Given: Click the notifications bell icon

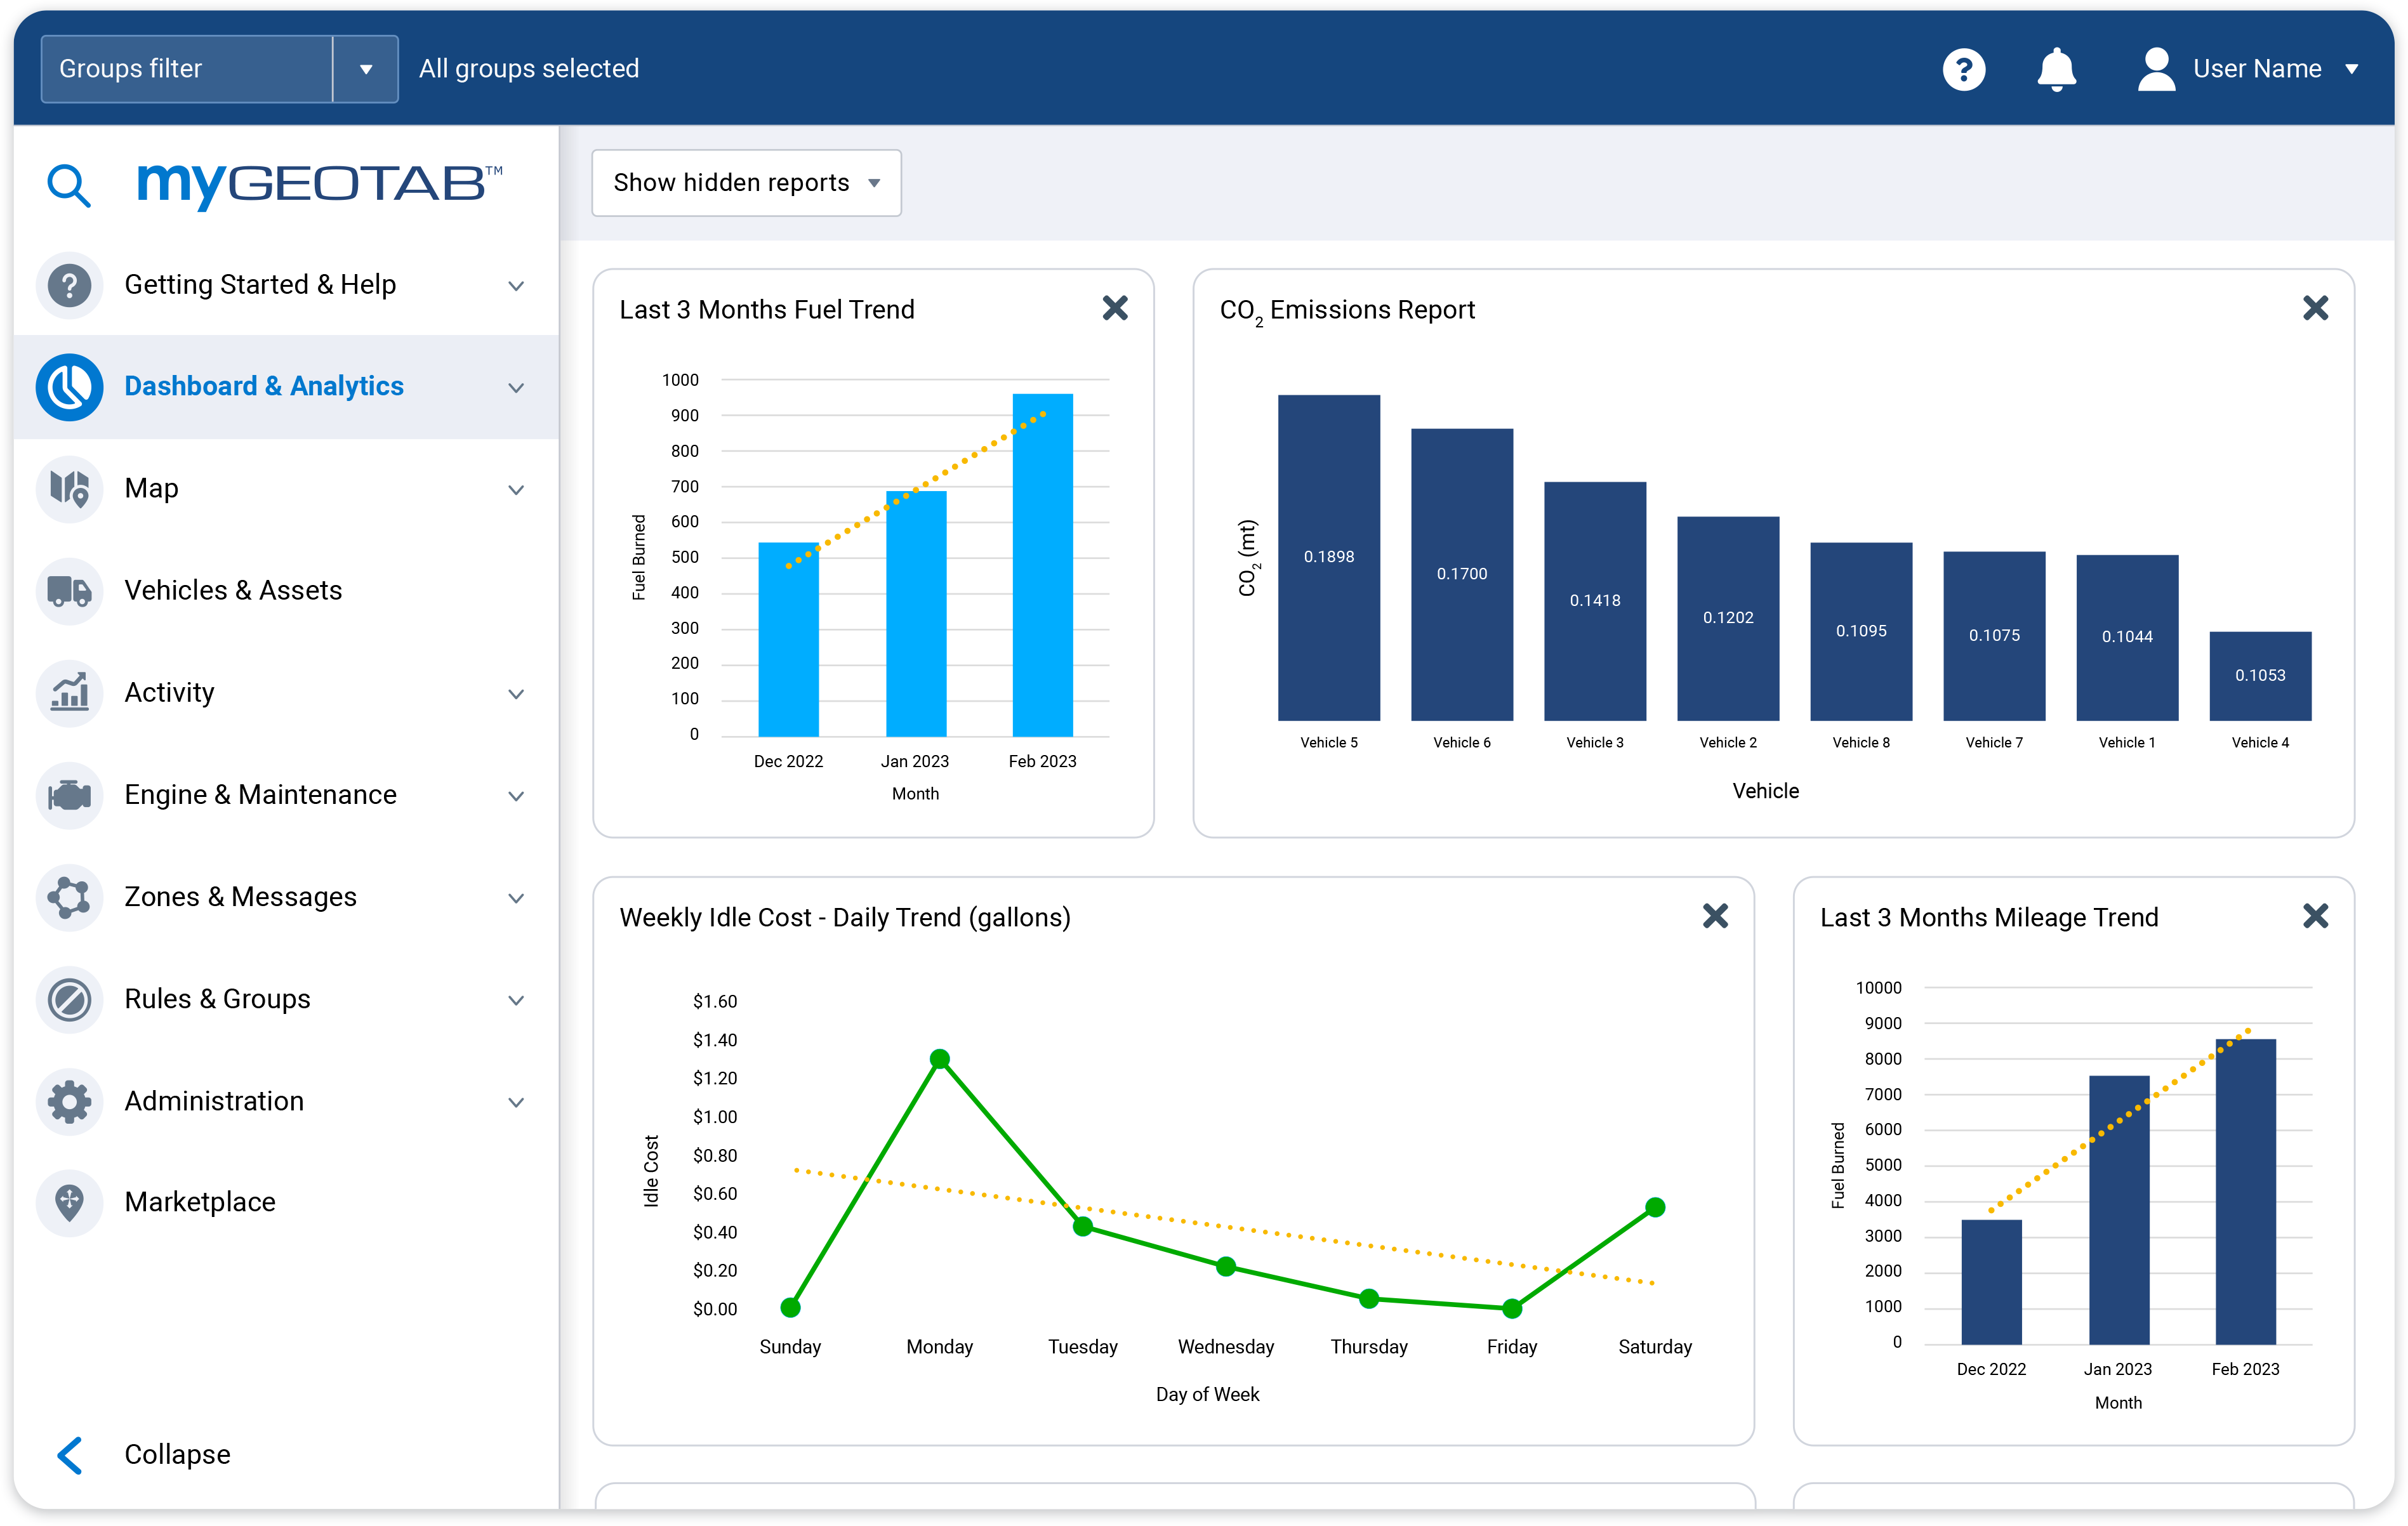Looking at the screenshot, I should [x=2056, y=69].
